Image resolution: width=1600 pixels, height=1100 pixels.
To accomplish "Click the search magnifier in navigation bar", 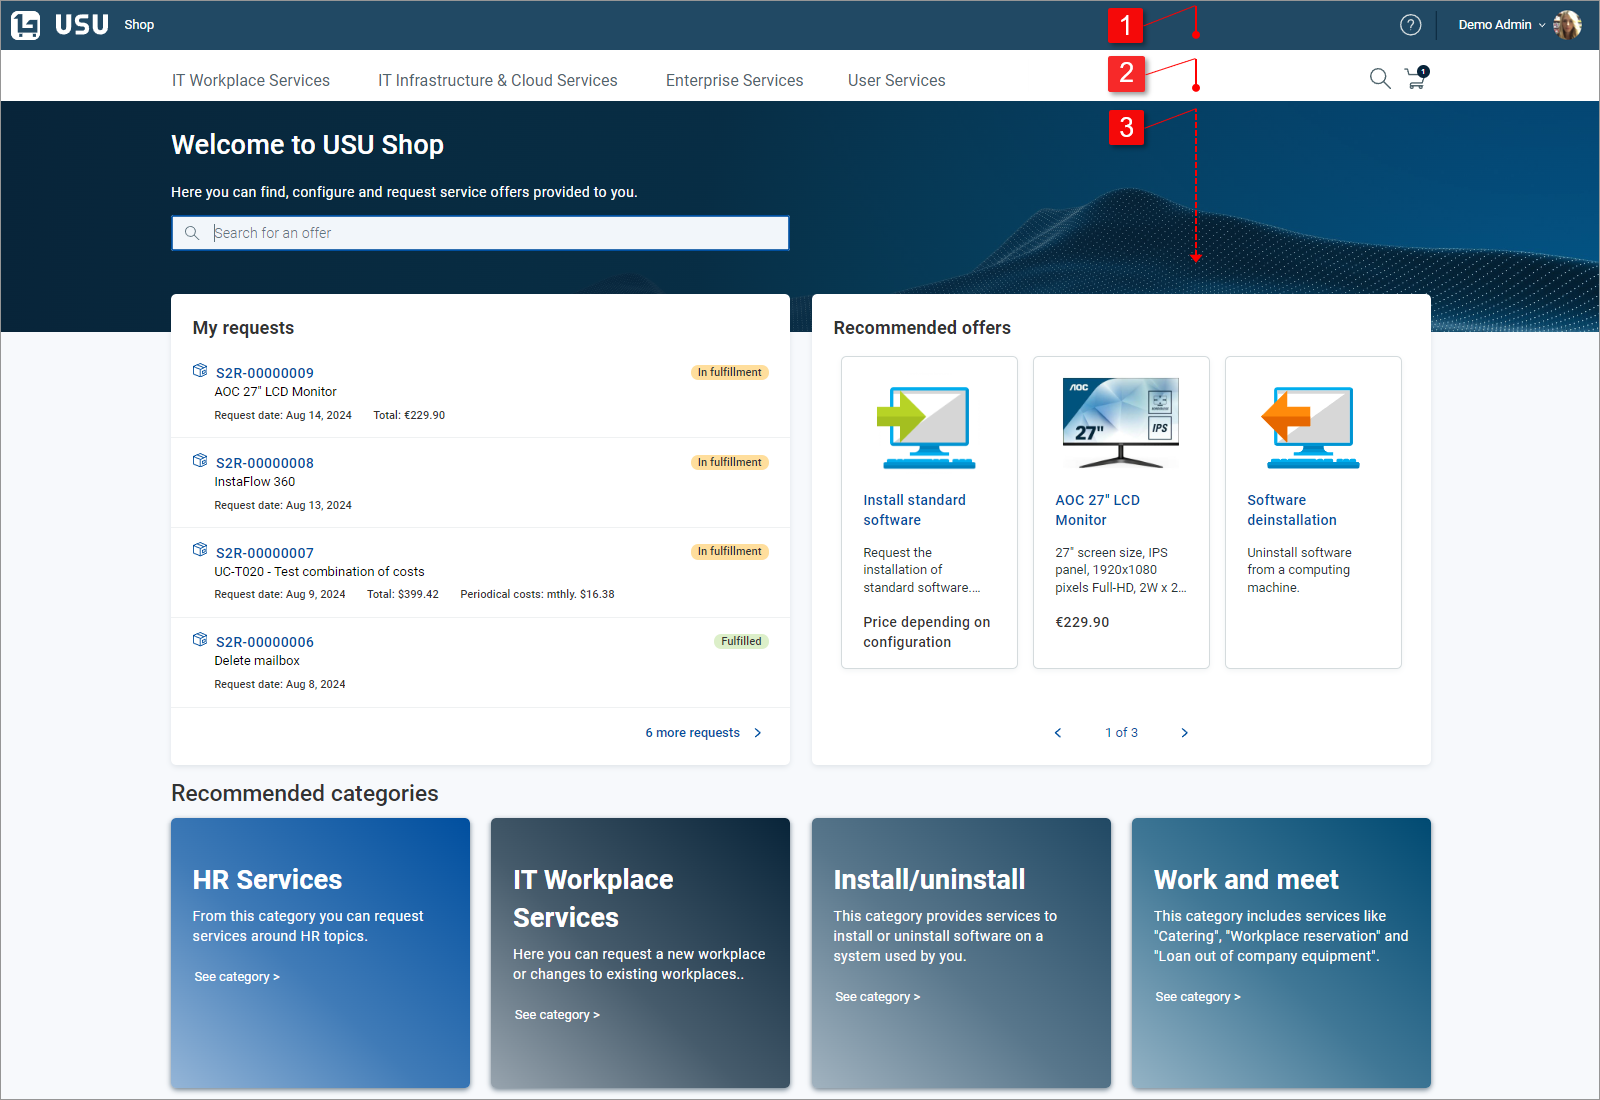I will [1380, 79].
